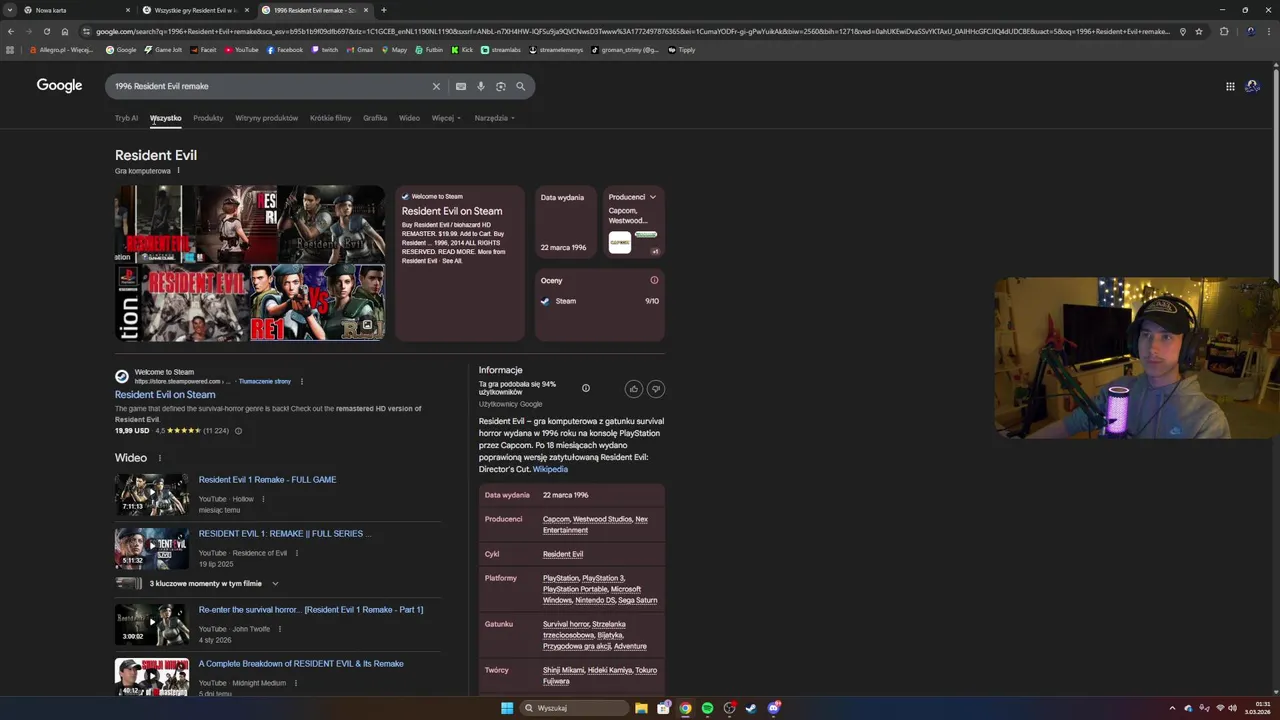This screenshot has width=1280, height=720.
Task: Click the Windows taskbar Wyszukaj search box
Action: 575,708
